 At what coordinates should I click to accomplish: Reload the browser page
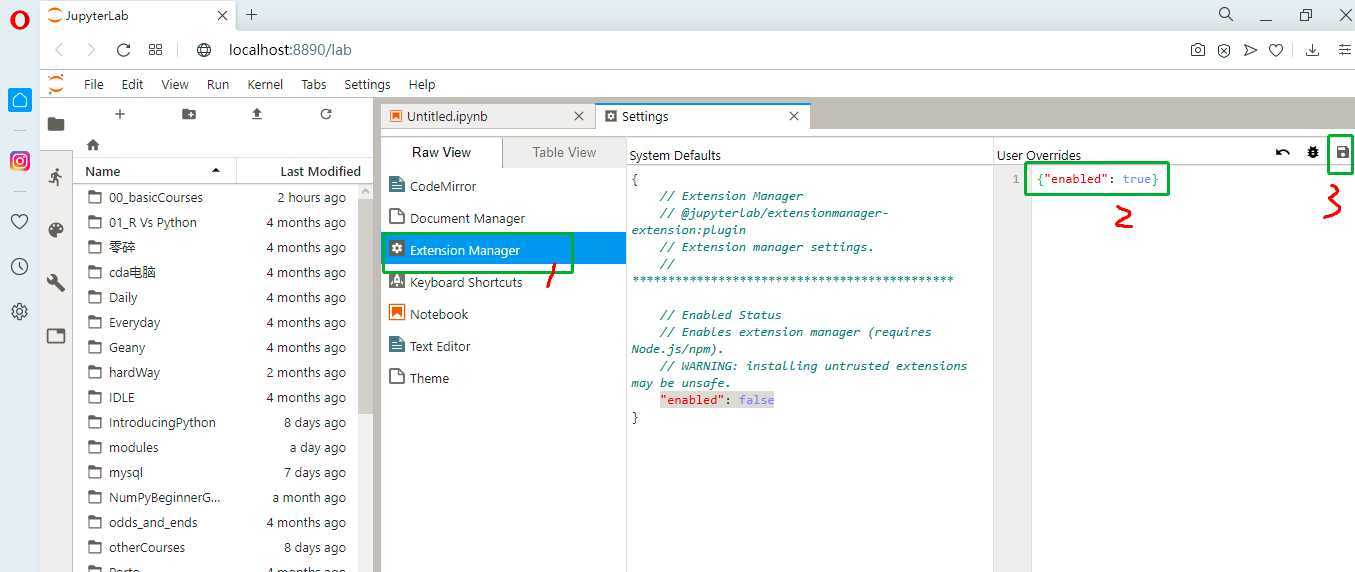(123, 50)
